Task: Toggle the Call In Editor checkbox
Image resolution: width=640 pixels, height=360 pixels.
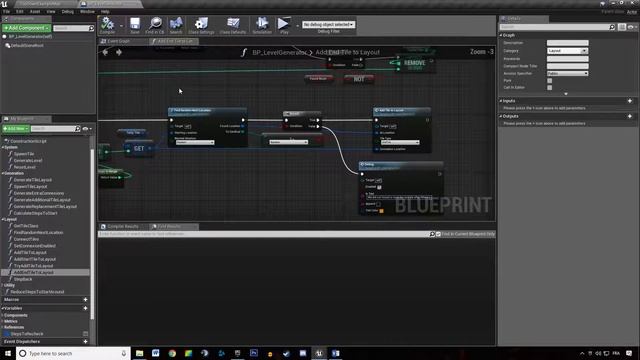Action: pyautogui.click(x=549, y=88)
